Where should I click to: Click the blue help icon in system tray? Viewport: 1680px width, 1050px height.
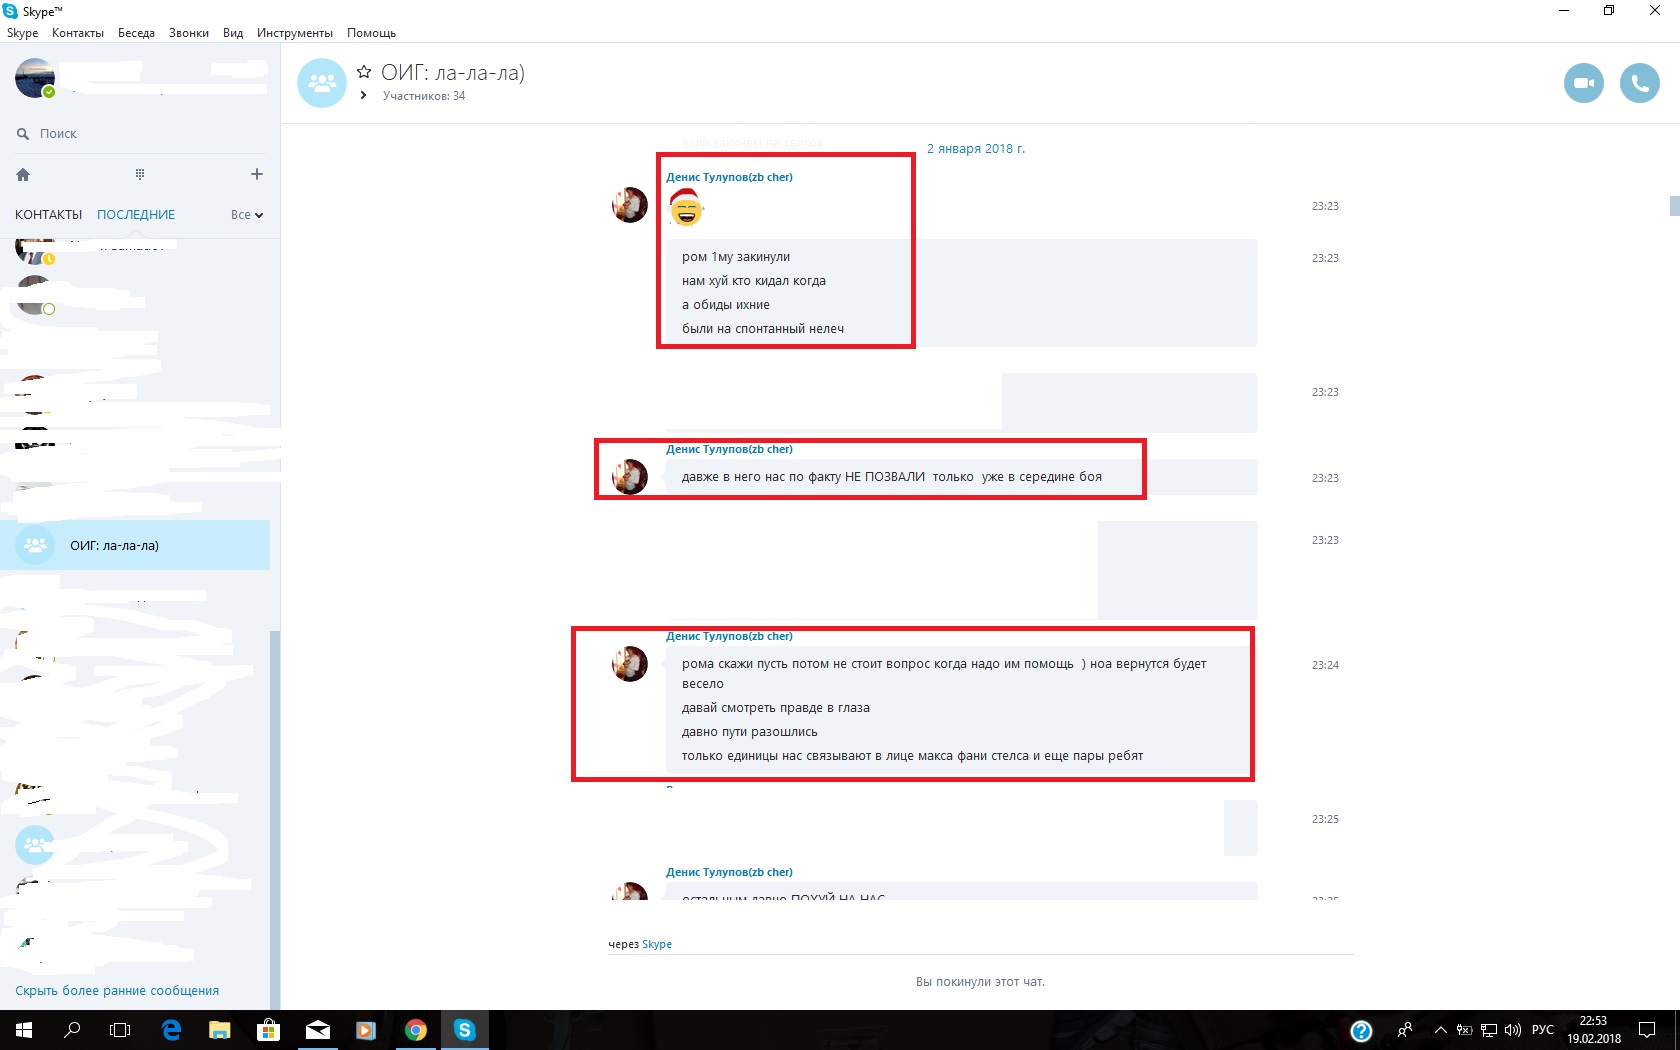coord(1361,1030)
